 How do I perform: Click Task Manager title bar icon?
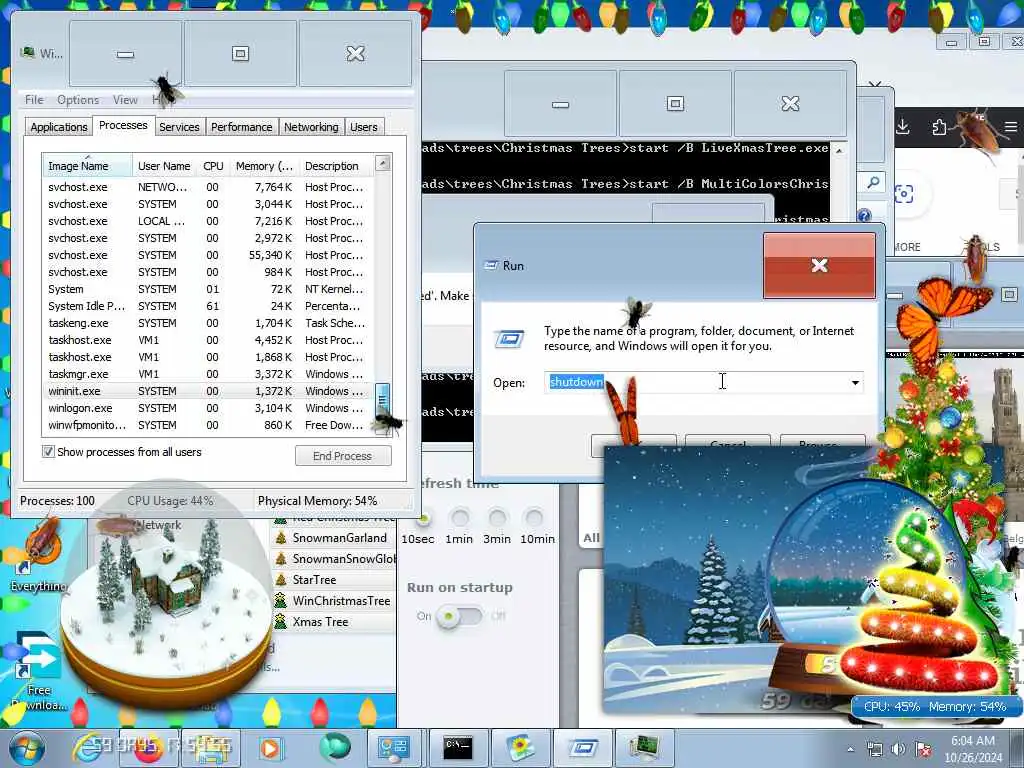pyautogui.click(x=27, y=52)
